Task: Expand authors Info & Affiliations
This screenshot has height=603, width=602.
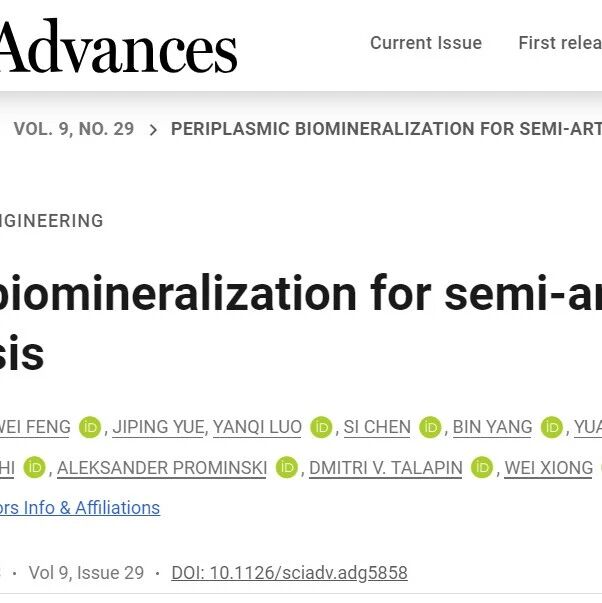Action: click(80, 508)
